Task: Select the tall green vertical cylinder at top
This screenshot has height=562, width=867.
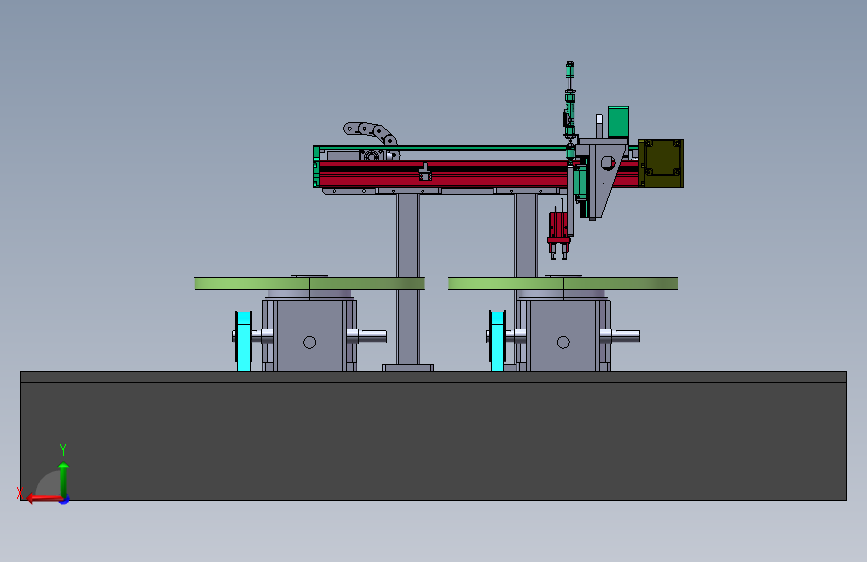Action: point(570,100)
